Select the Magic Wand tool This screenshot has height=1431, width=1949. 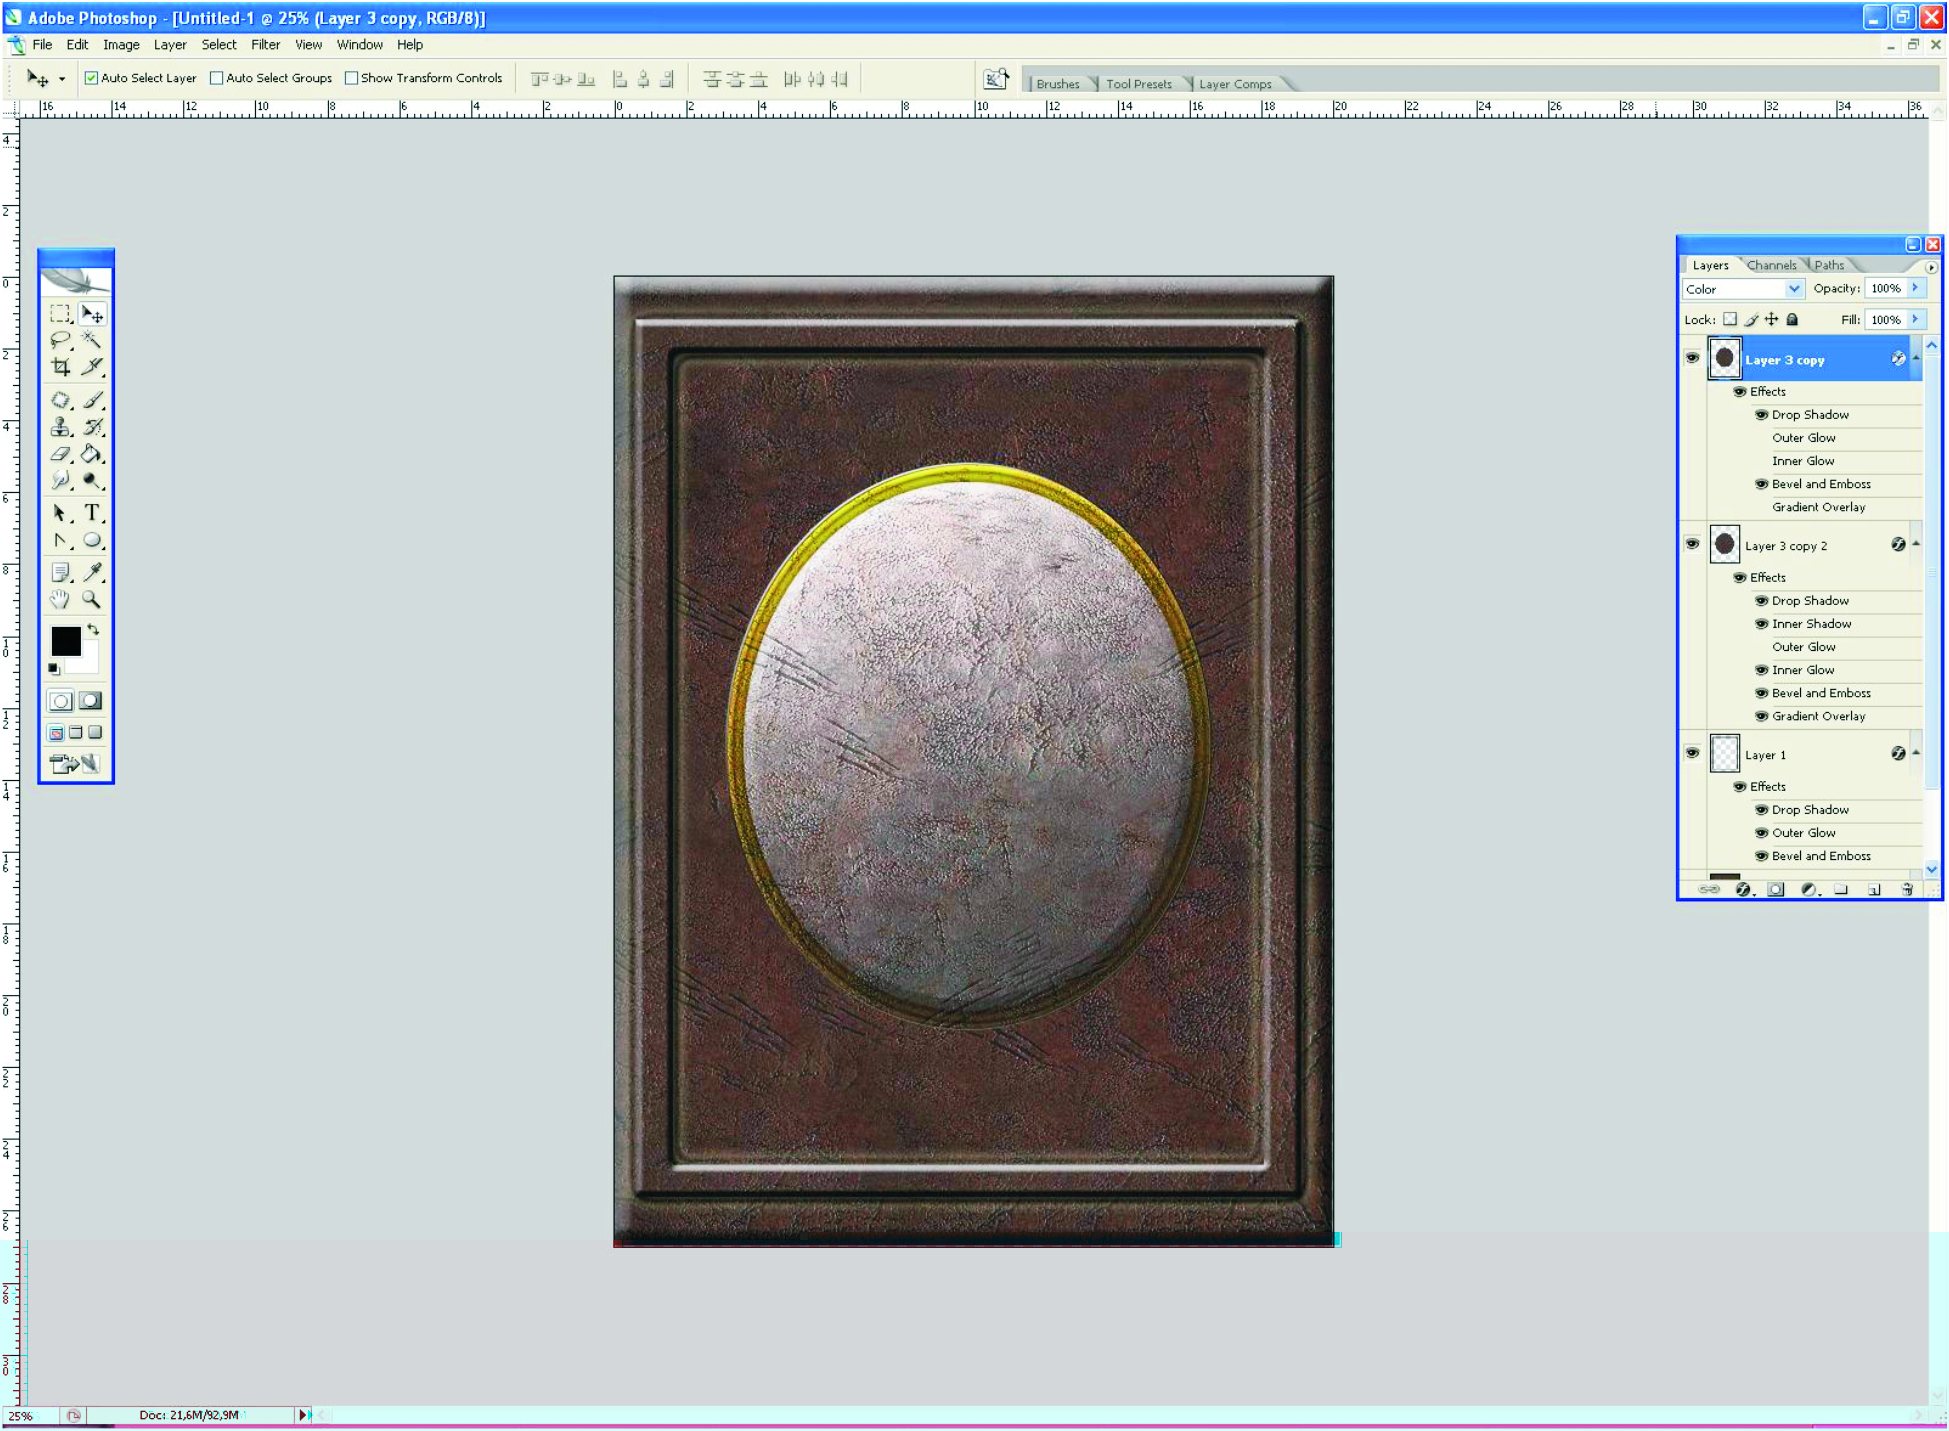92,340
